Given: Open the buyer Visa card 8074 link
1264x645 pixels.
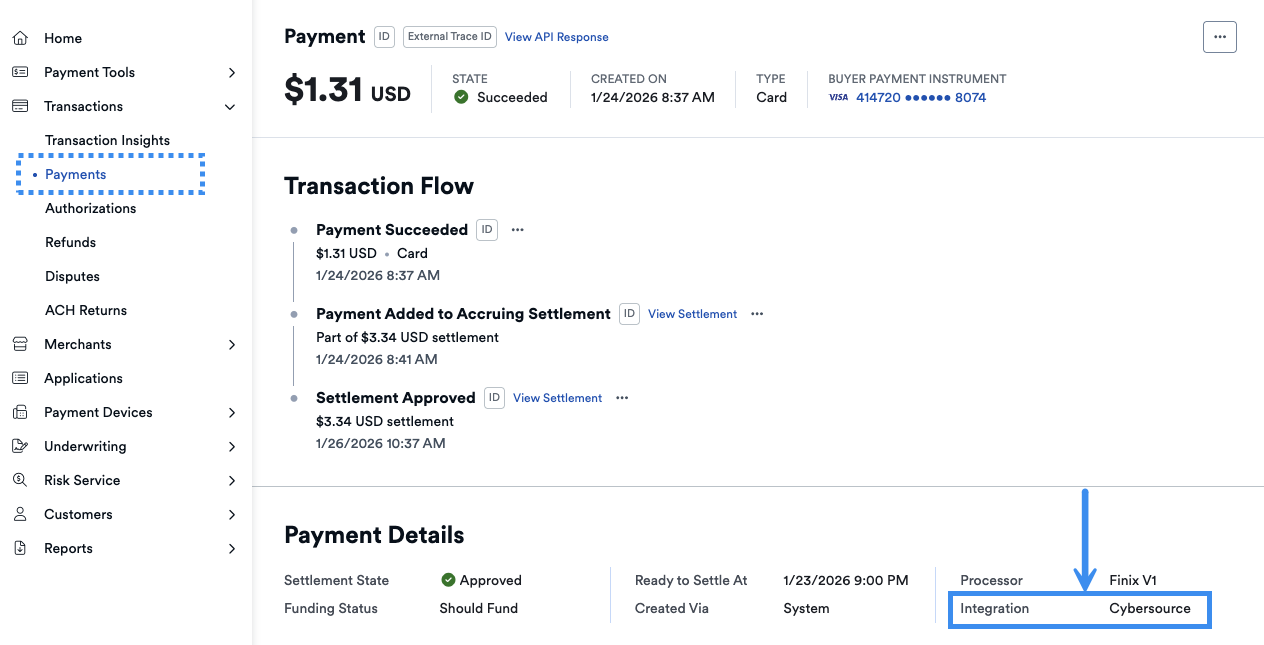Looking at the screenshot, I should (x=920, y=98).
